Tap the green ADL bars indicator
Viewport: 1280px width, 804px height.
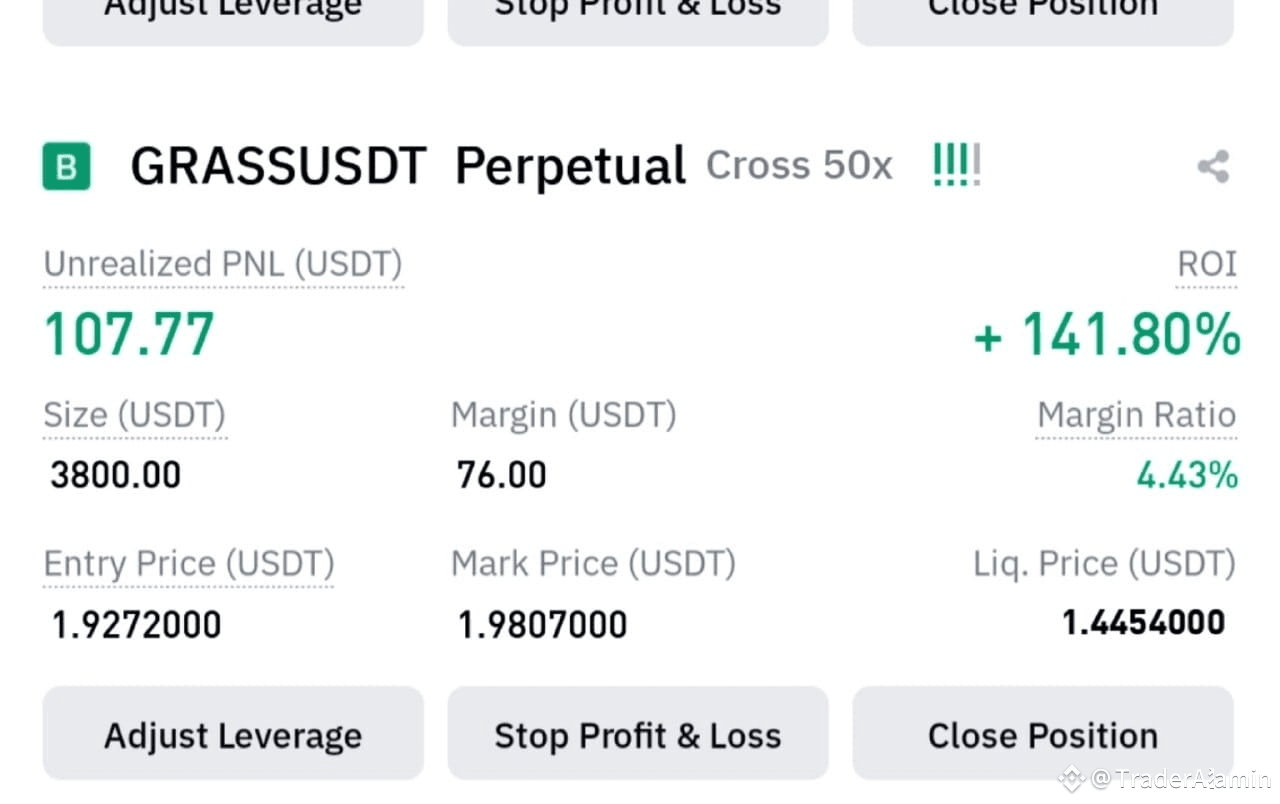click(956, 164)
